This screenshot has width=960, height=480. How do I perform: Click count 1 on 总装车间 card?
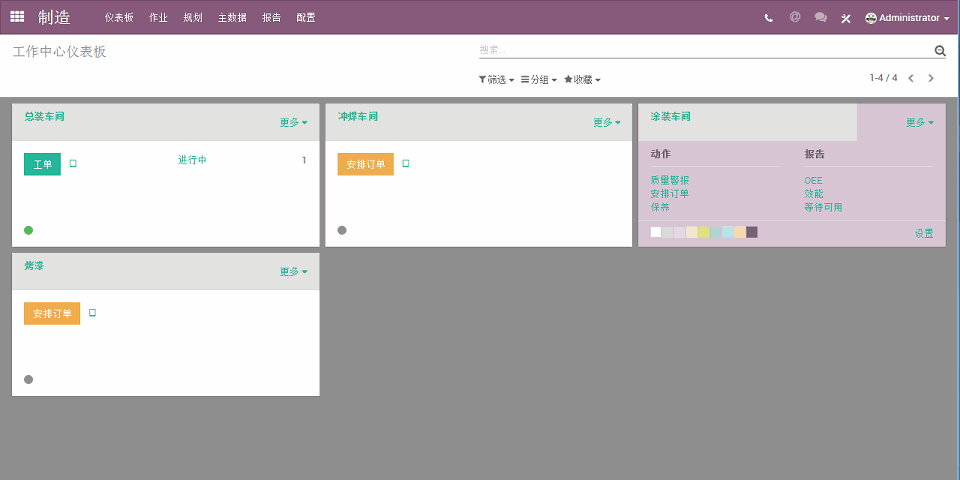[x=304, y=160]
